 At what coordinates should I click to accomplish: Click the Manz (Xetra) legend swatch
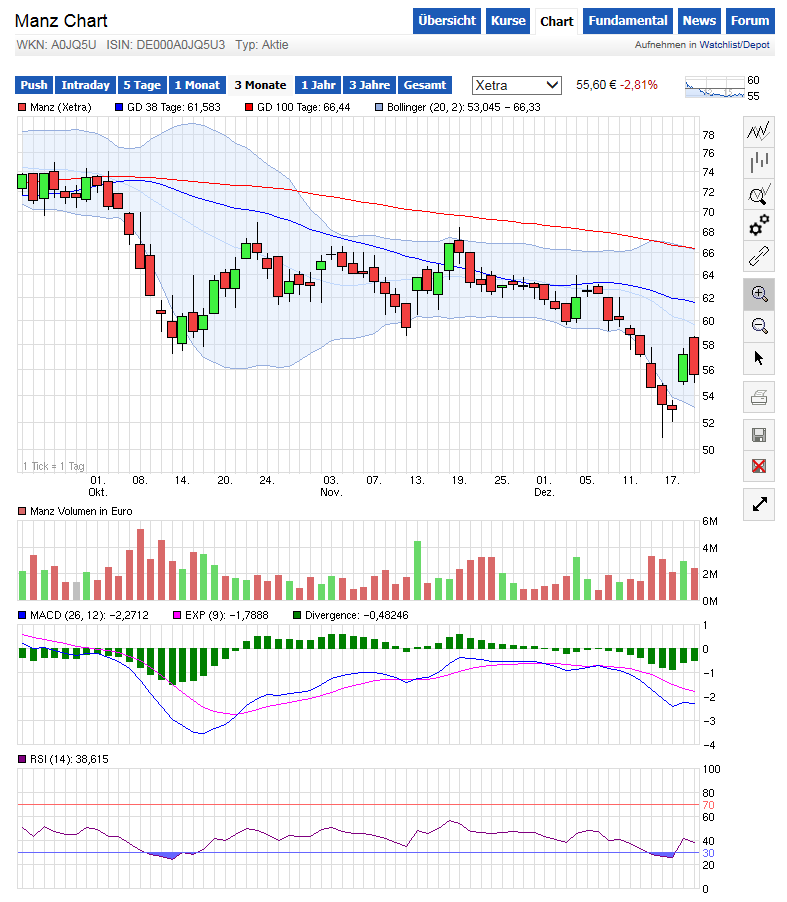22,107
